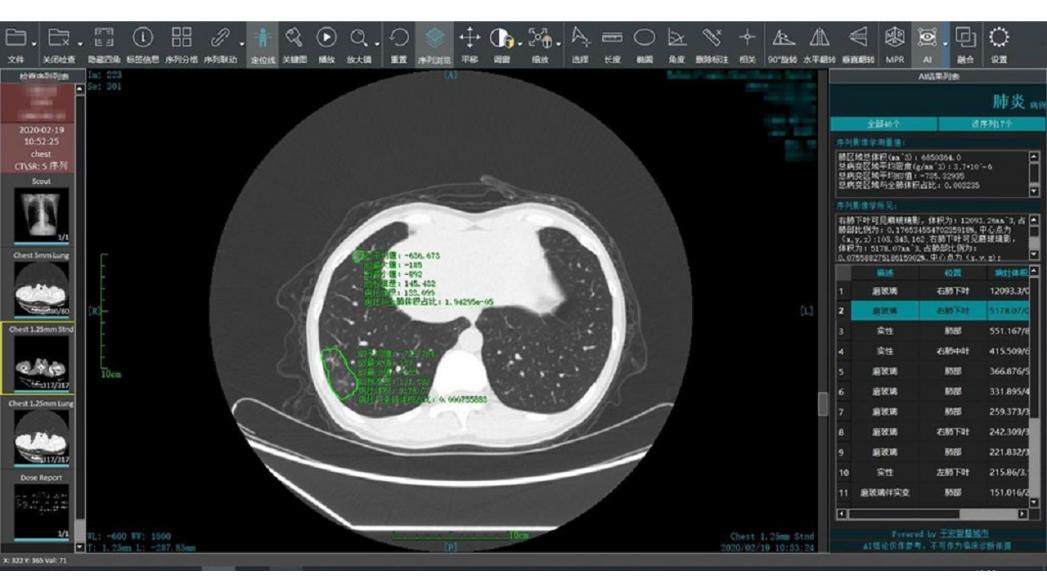The width and height of the screenshot is (1047, 588).
Task: Activate the MPR reconstruction tool
Action: tap(892, 38)
